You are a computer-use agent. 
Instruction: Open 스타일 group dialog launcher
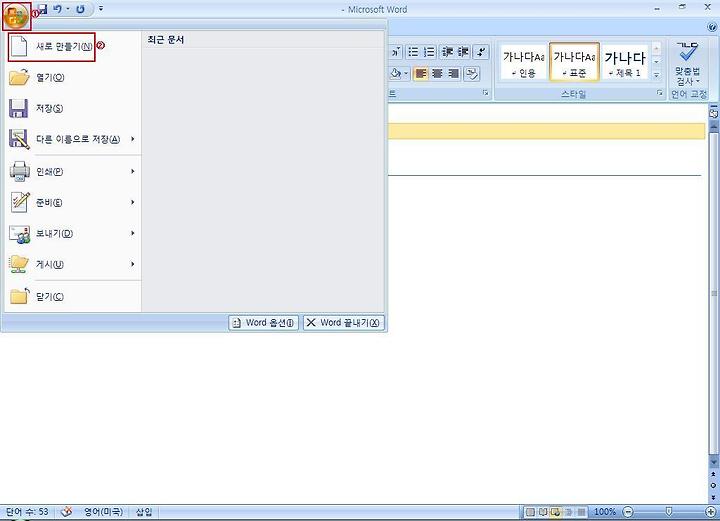(660, 93)
